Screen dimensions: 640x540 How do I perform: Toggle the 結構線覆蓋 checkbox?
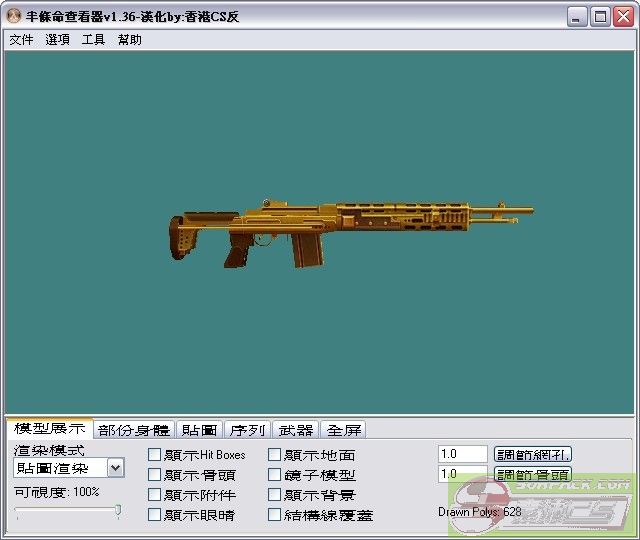pos(275,515)
